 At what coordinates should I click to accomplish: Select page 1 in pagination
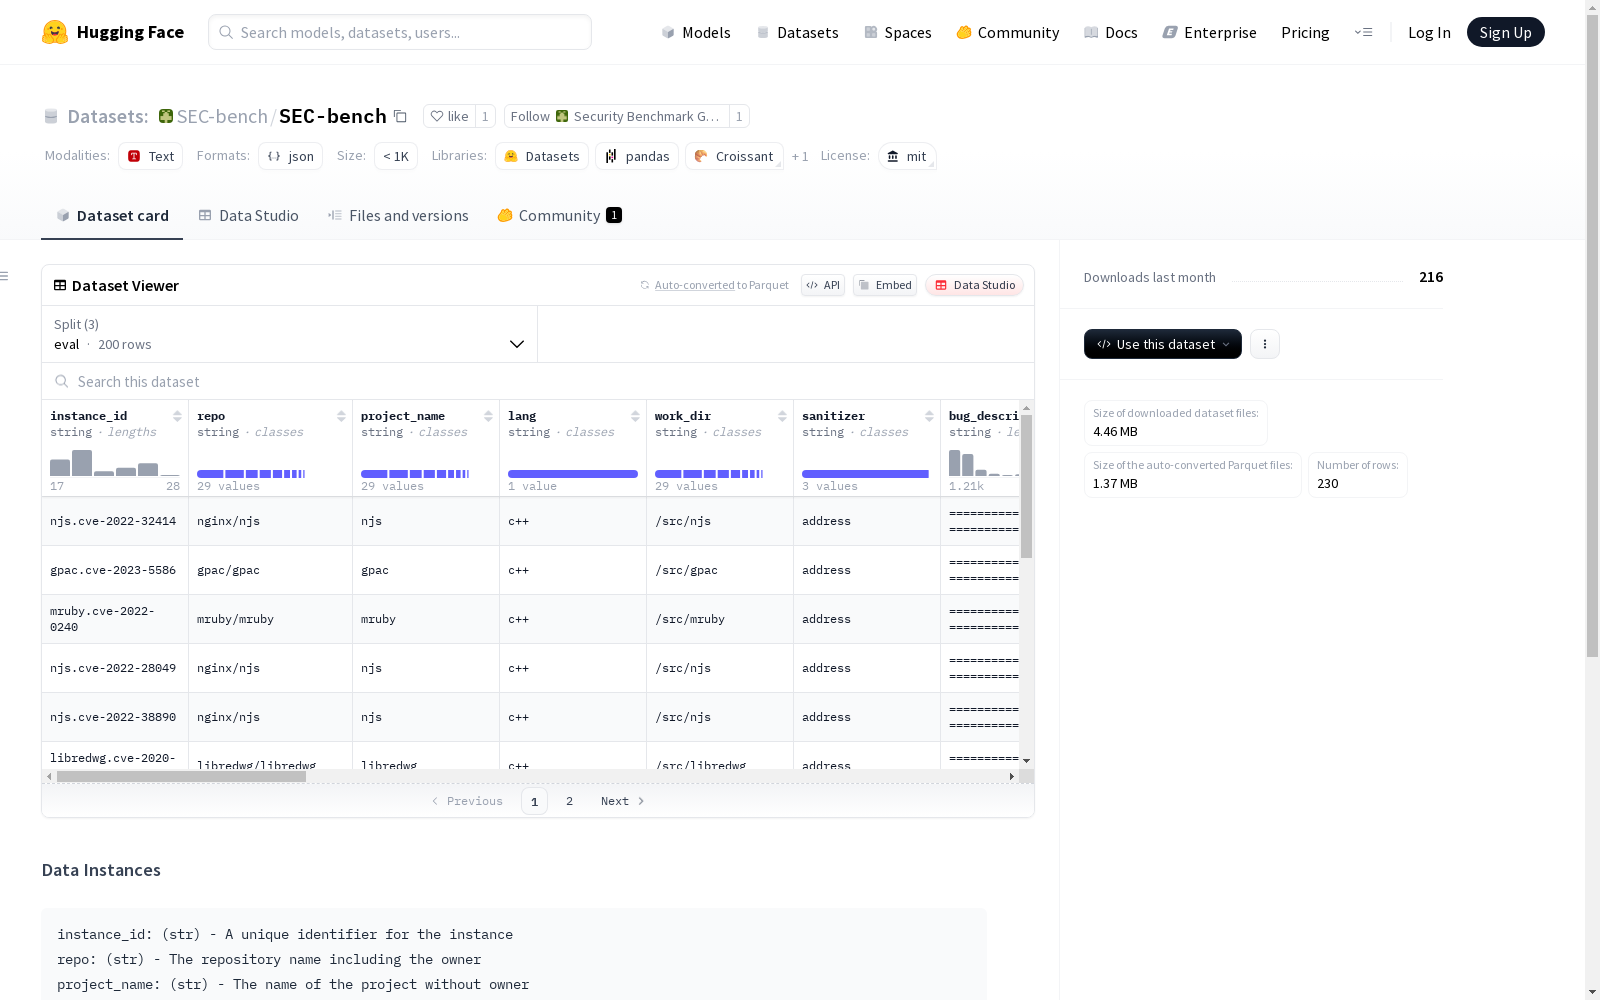(534, 801)
